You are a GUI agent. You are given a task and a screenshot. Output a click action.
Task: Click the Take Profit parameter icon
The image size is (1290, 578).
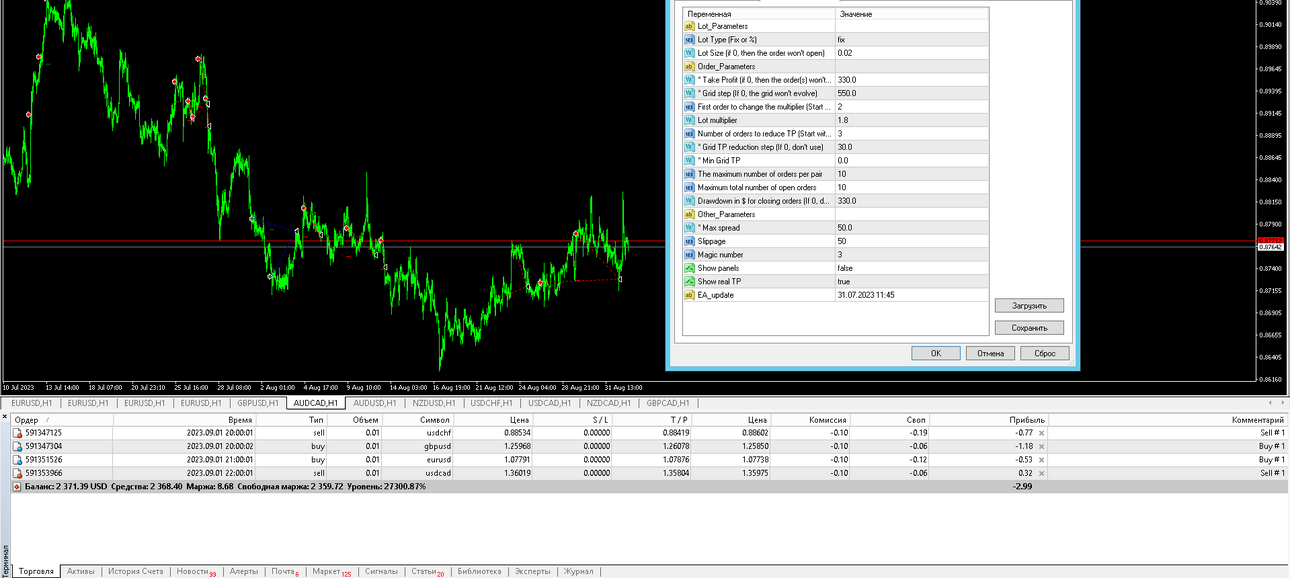tap(689, 80)
